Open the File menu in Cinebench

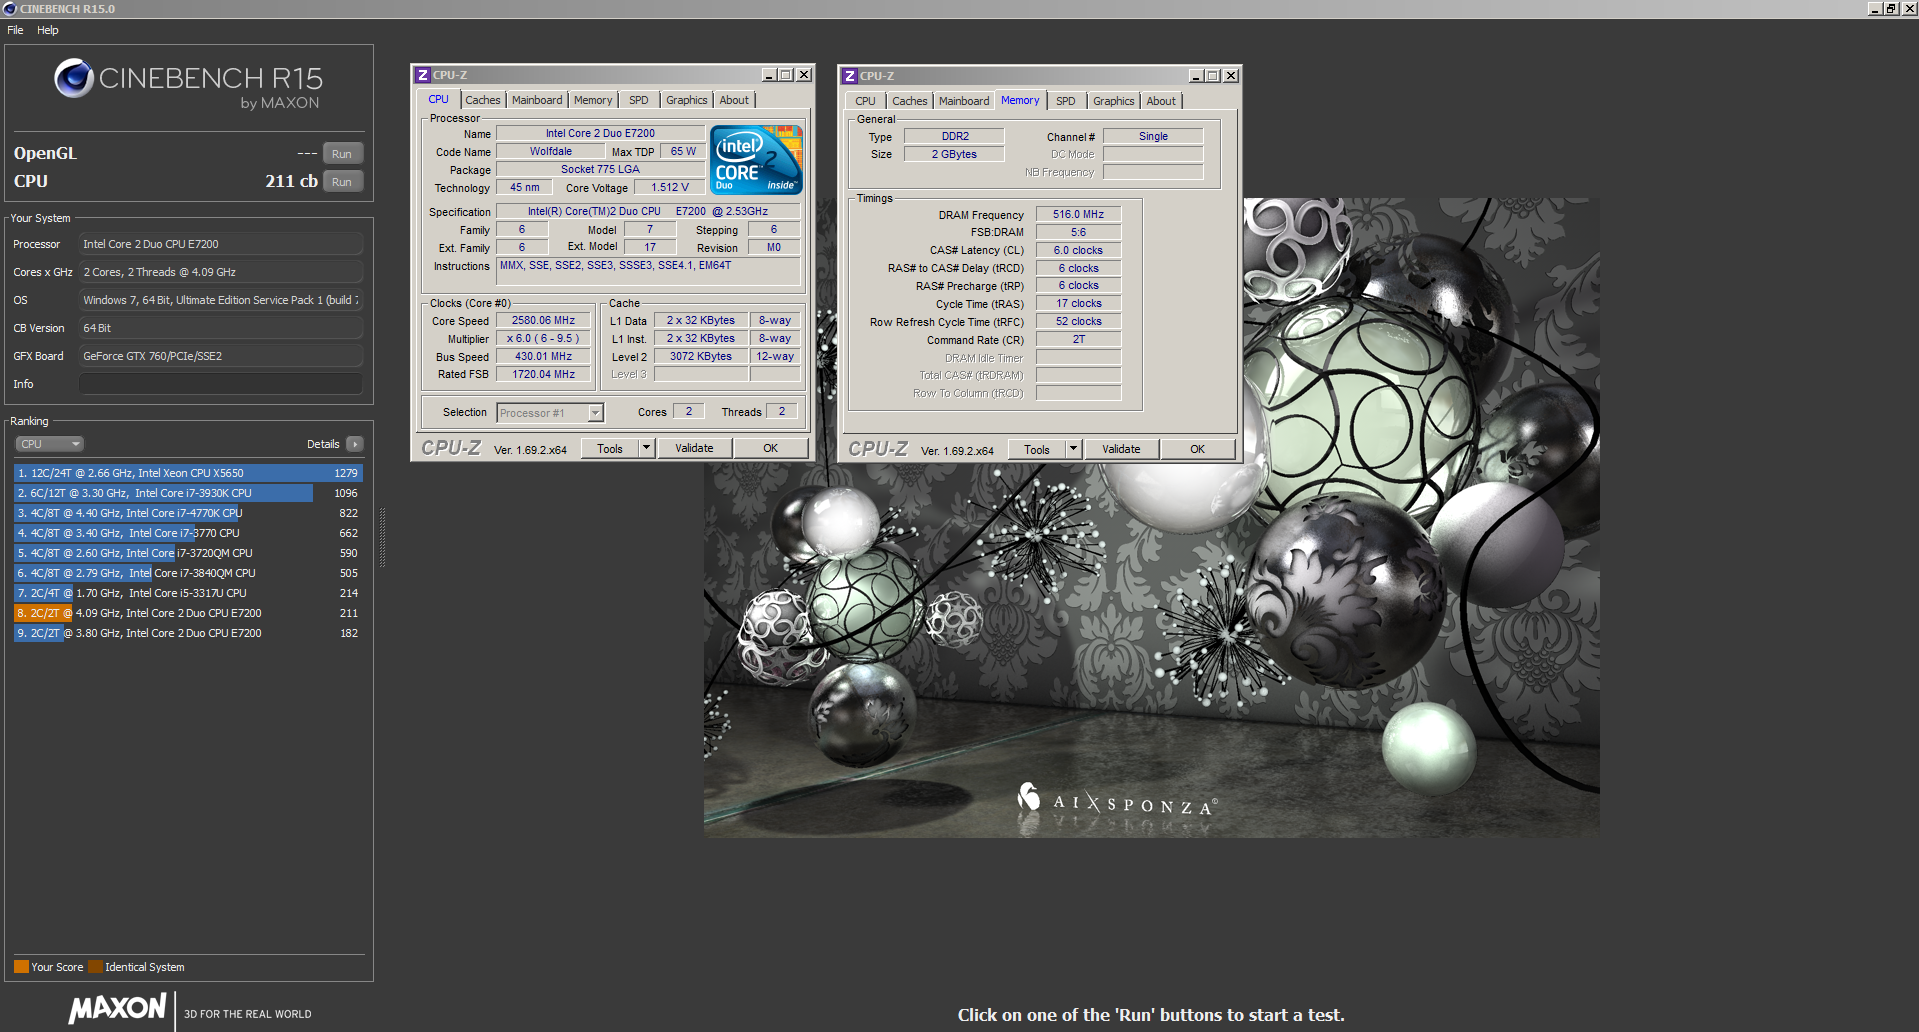pos(15,30)
